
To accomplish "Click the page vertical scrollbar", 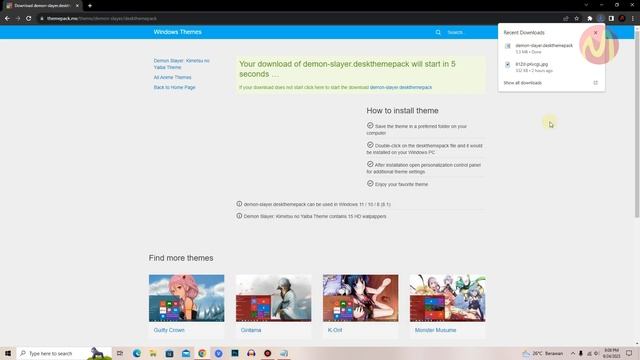I will pos(637,124).
